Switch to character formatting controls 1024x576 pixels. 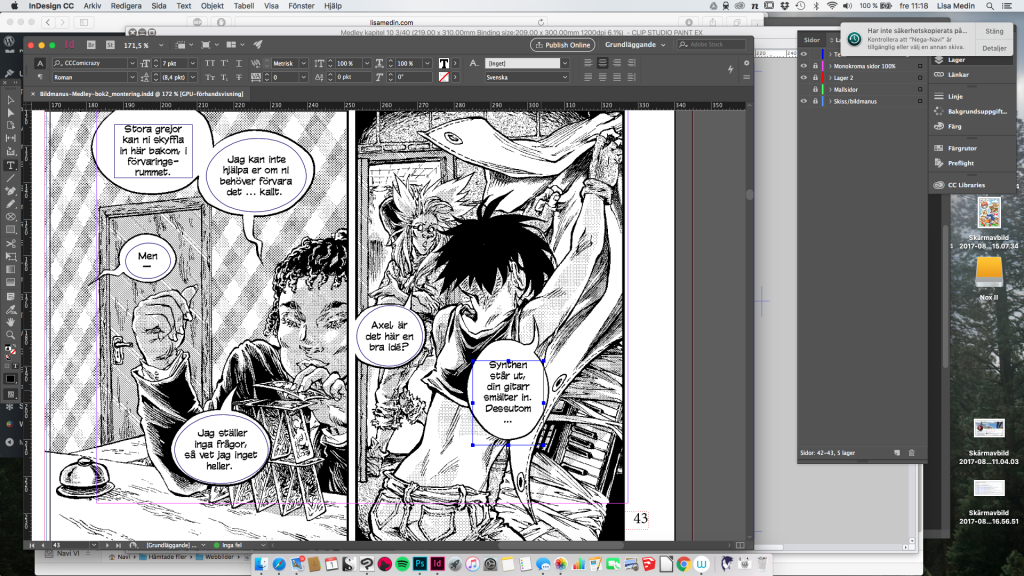[40, 63]
